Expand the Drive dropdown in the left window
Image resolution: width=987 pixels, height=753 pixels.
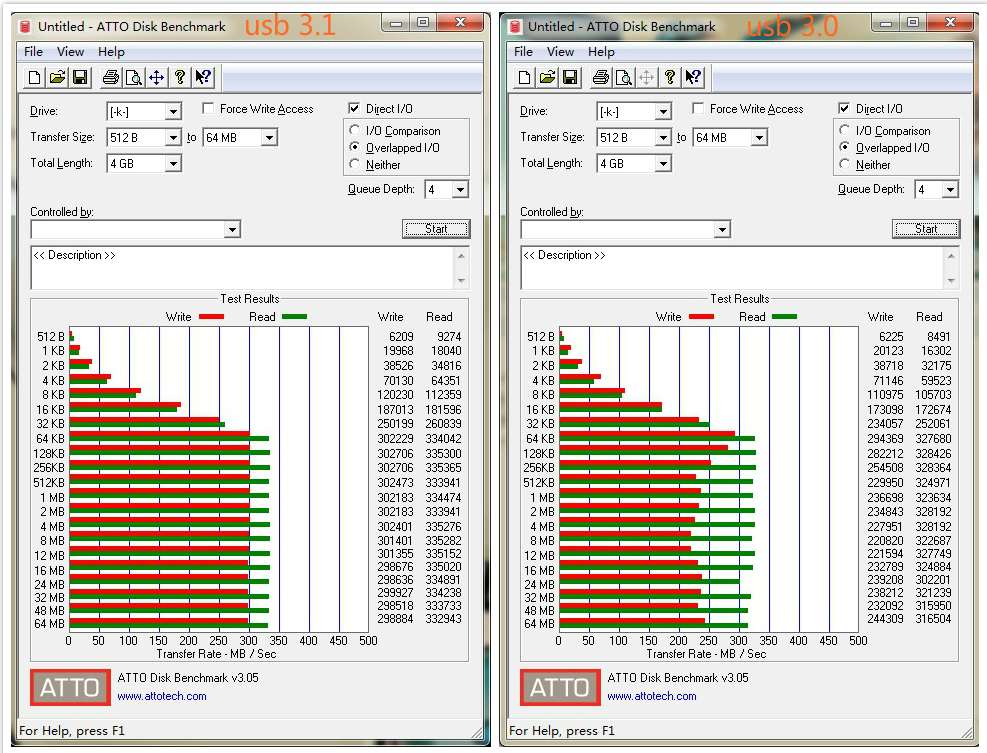(172, 112)
